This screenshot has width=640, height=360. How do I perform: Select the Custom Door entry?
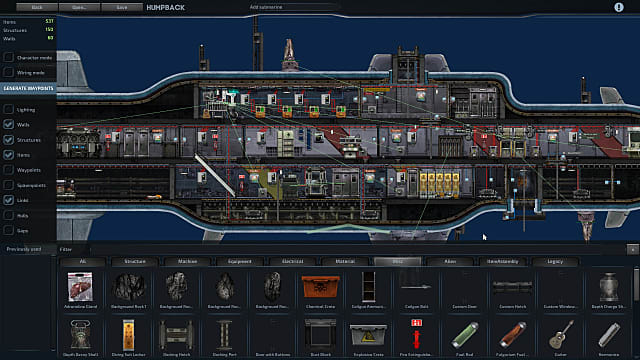[464, 290]
